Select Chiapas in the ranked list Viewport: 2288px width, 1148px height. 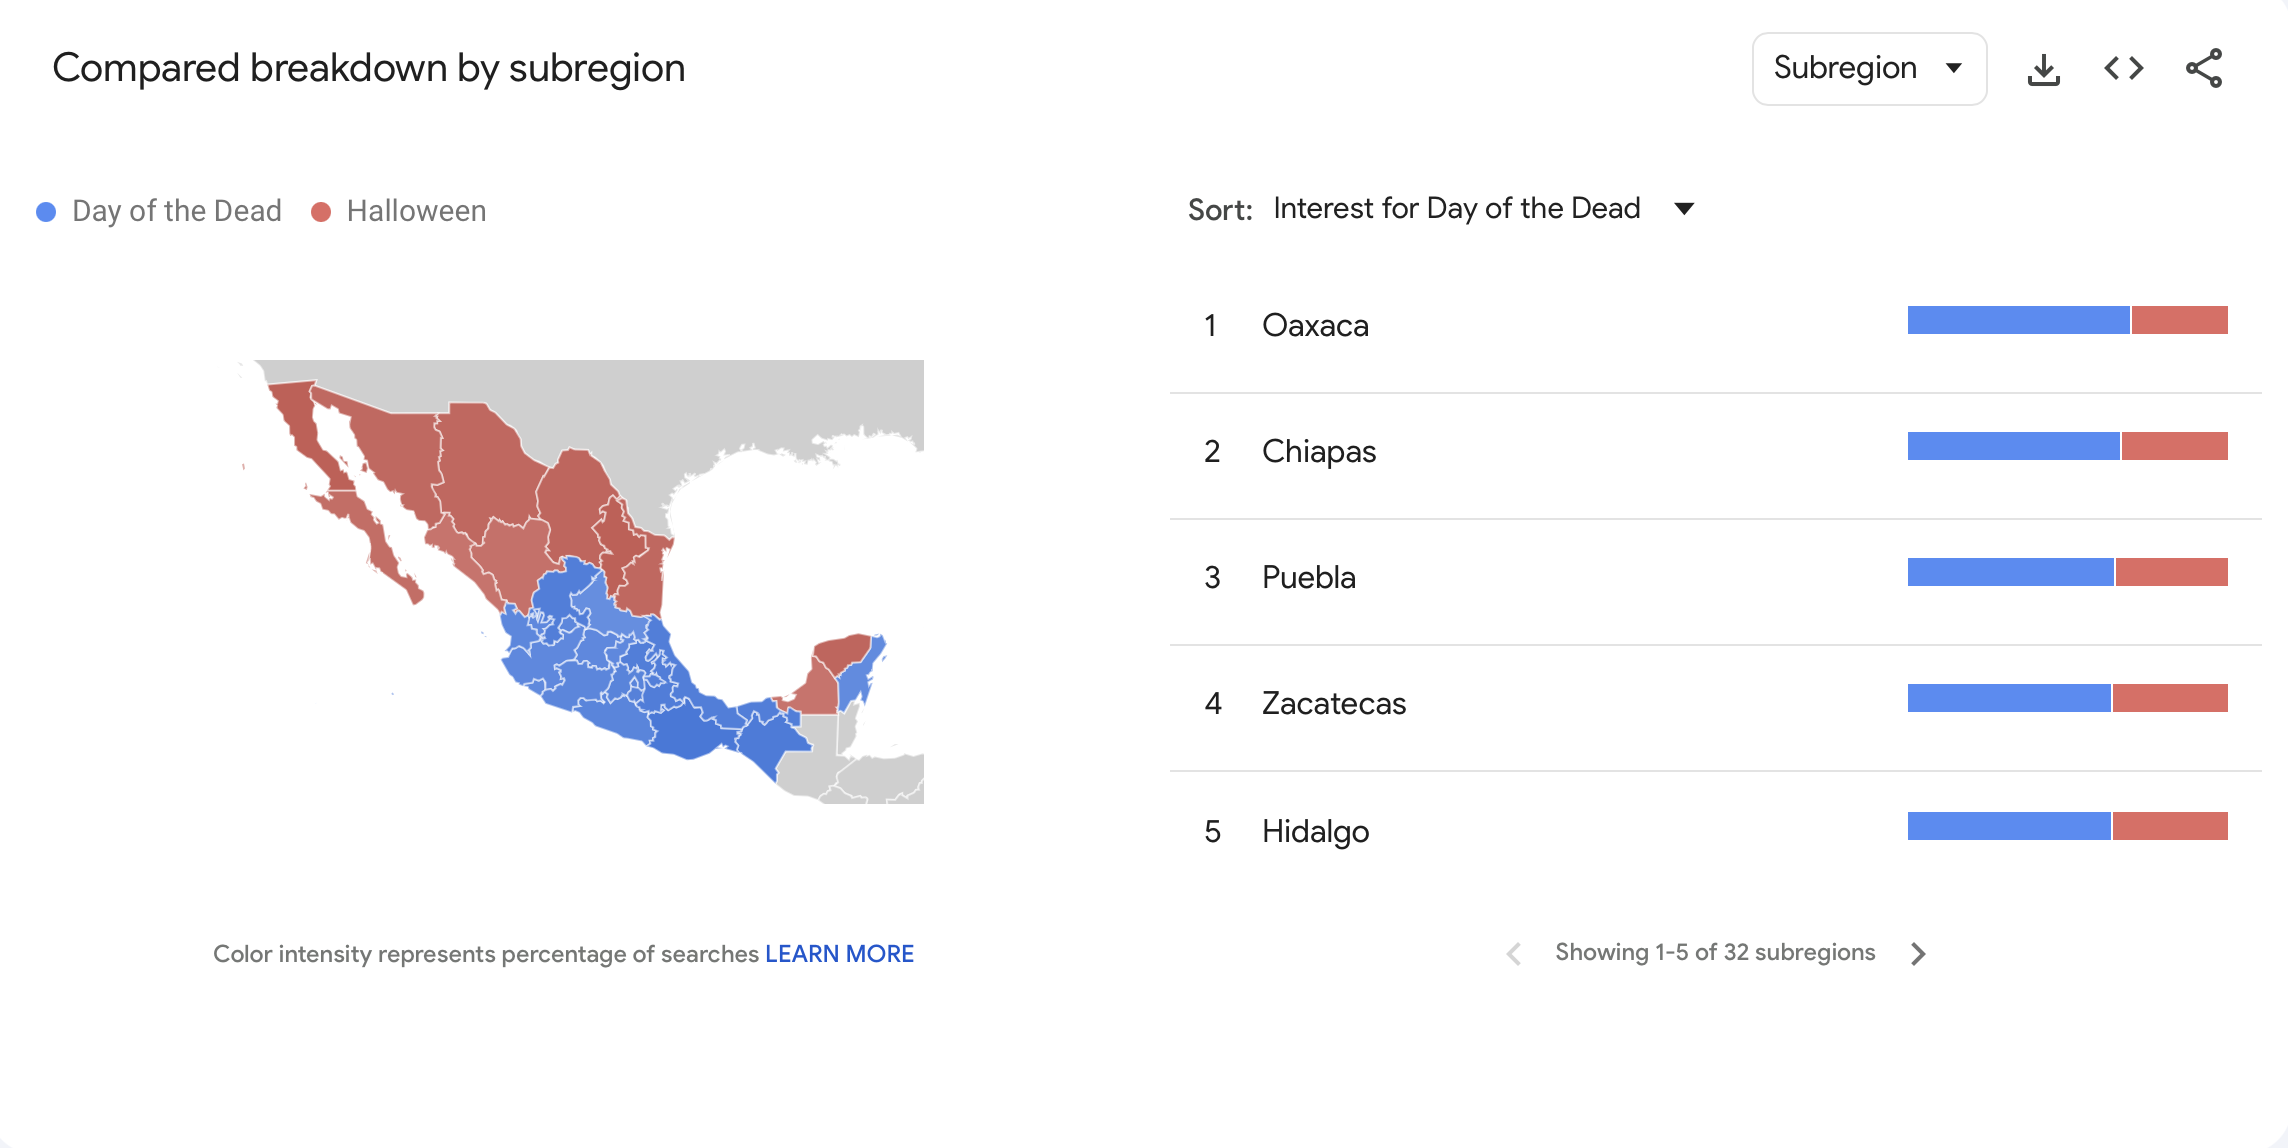click(x=1318, y=452)
